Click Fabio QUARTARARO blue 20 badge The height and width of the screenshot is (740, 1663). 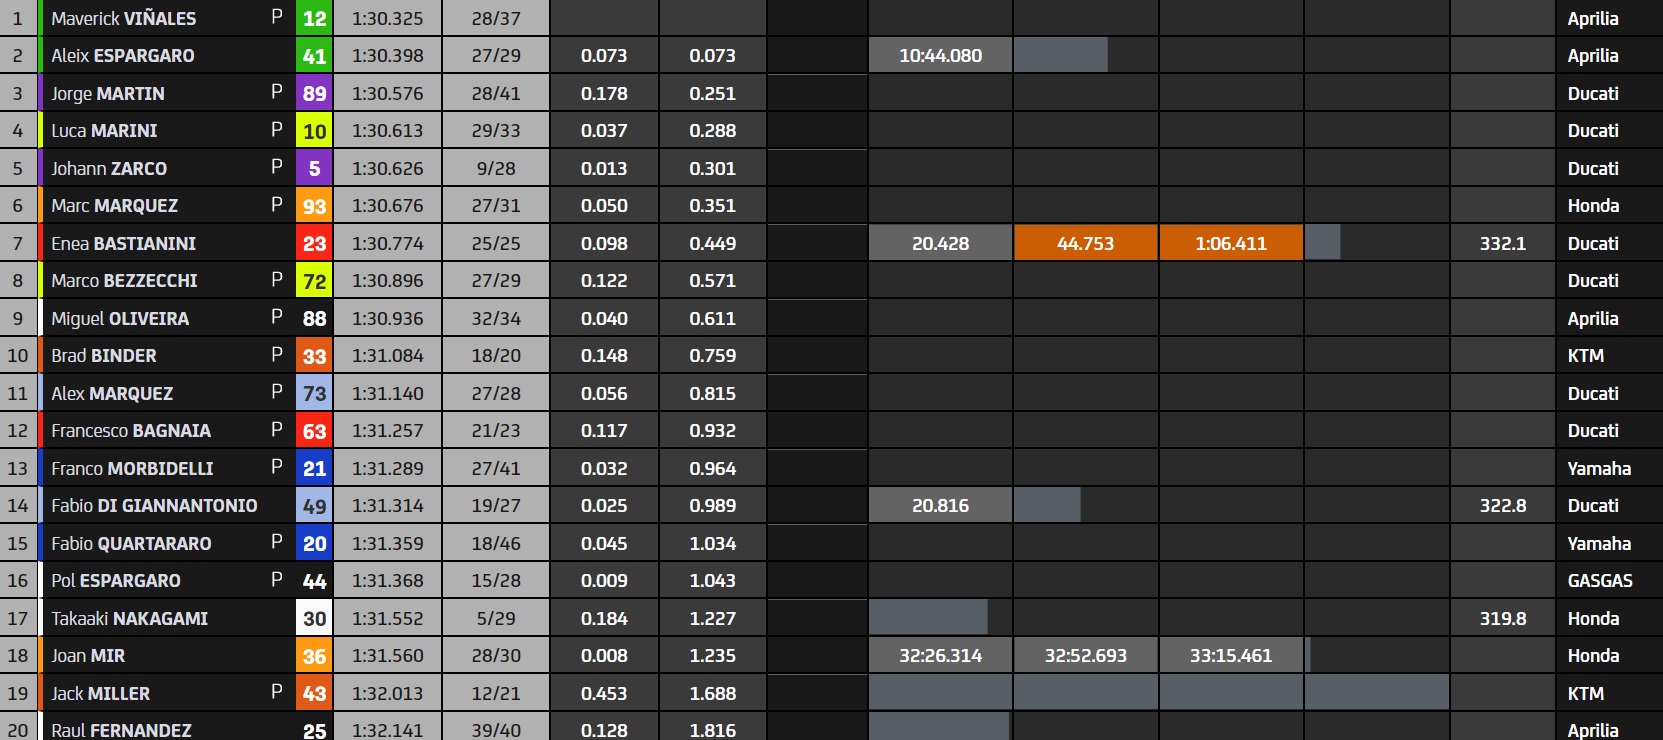point(314,543)
